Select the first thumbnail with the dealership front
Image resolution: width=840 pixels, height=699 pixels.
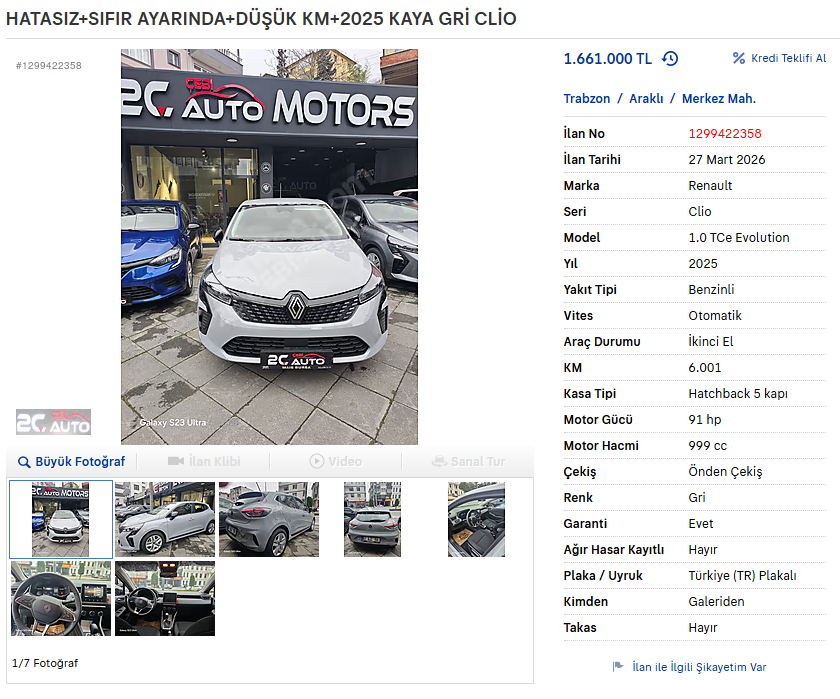point(61,519)
